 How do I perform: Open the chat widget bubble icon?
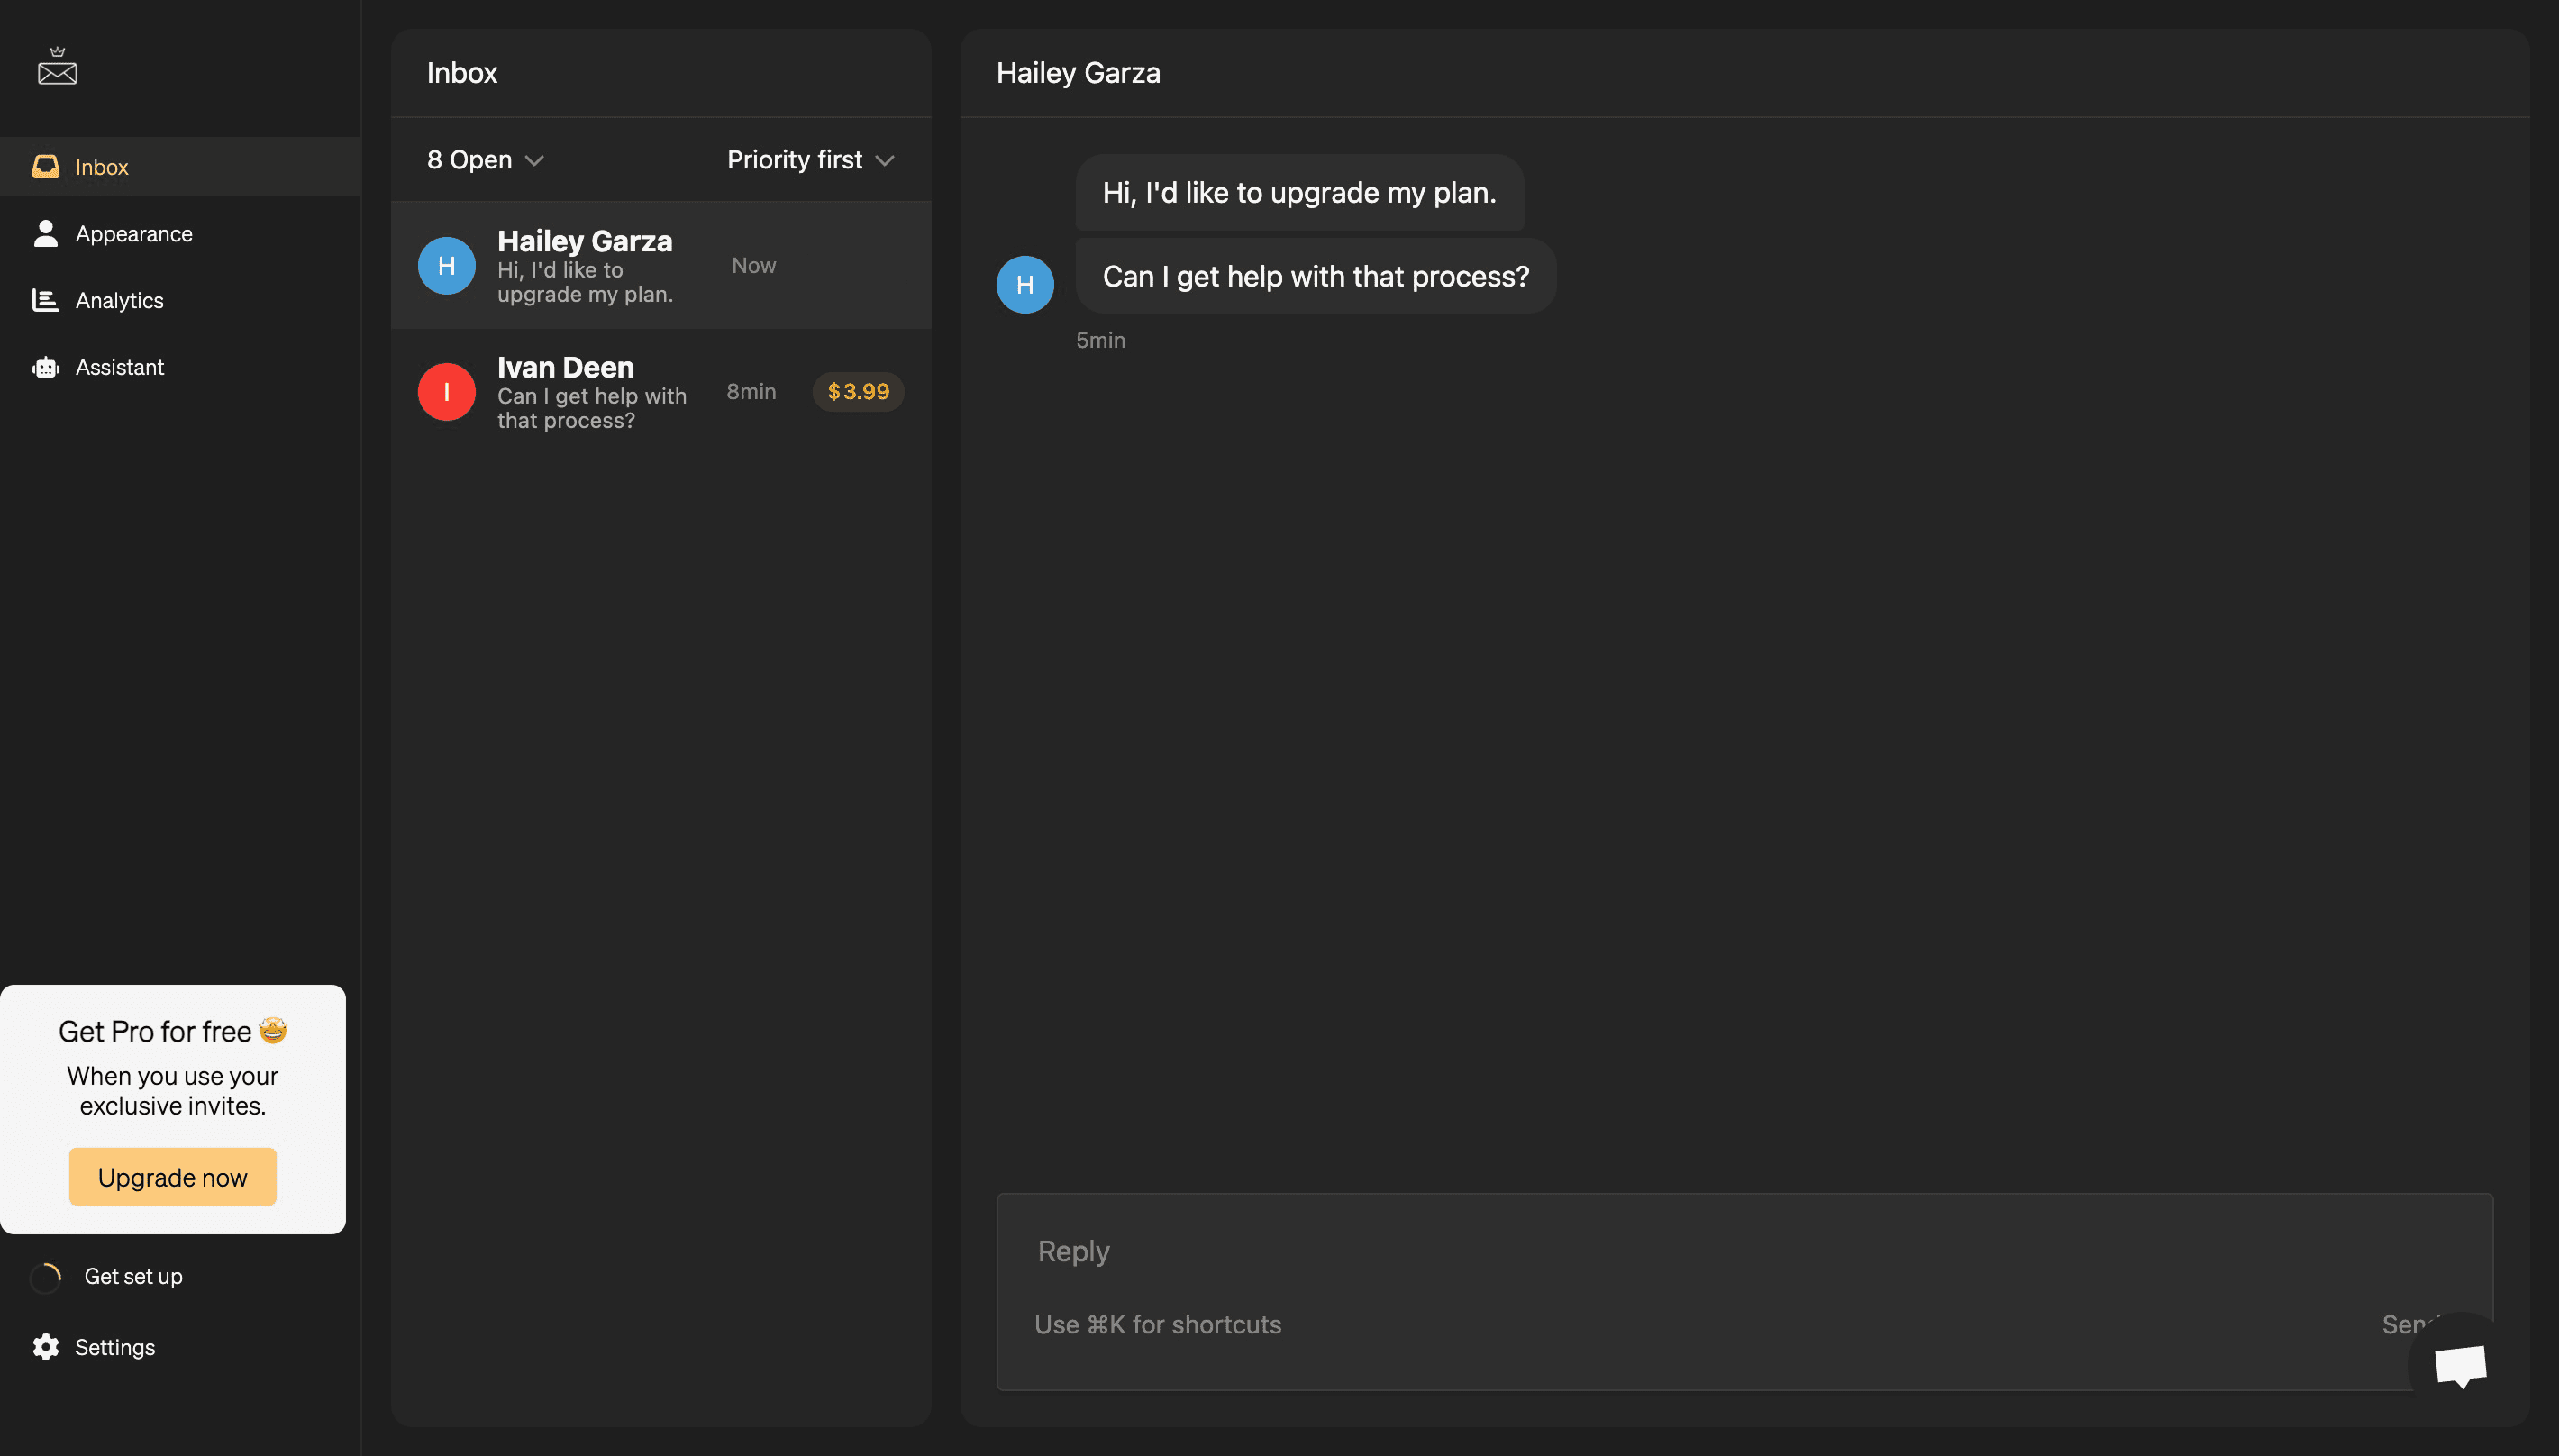(2460, 1365)
